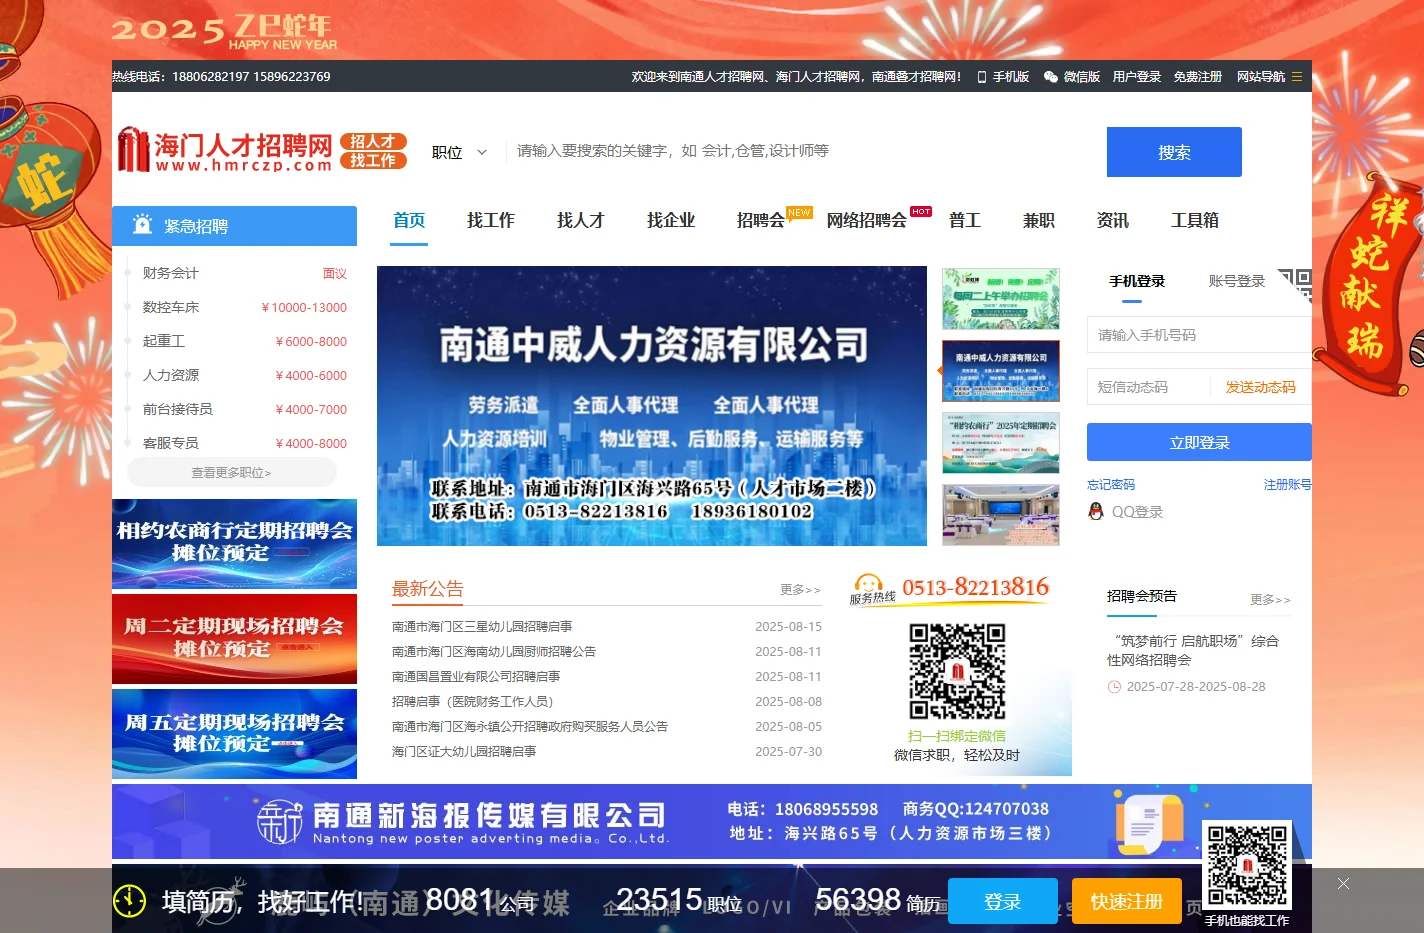This screenshot has width=1424, height=933.
Task: Click 用户登录 in top bar
Action: tap(1137, 77)
